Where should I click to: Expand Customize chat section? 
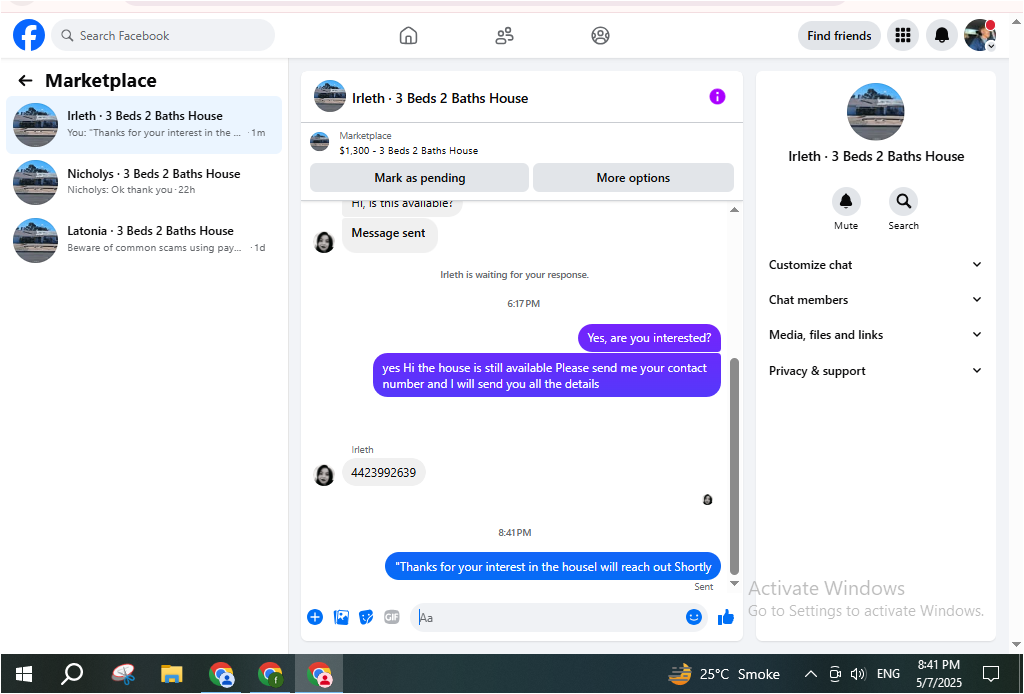click(875, 264)
